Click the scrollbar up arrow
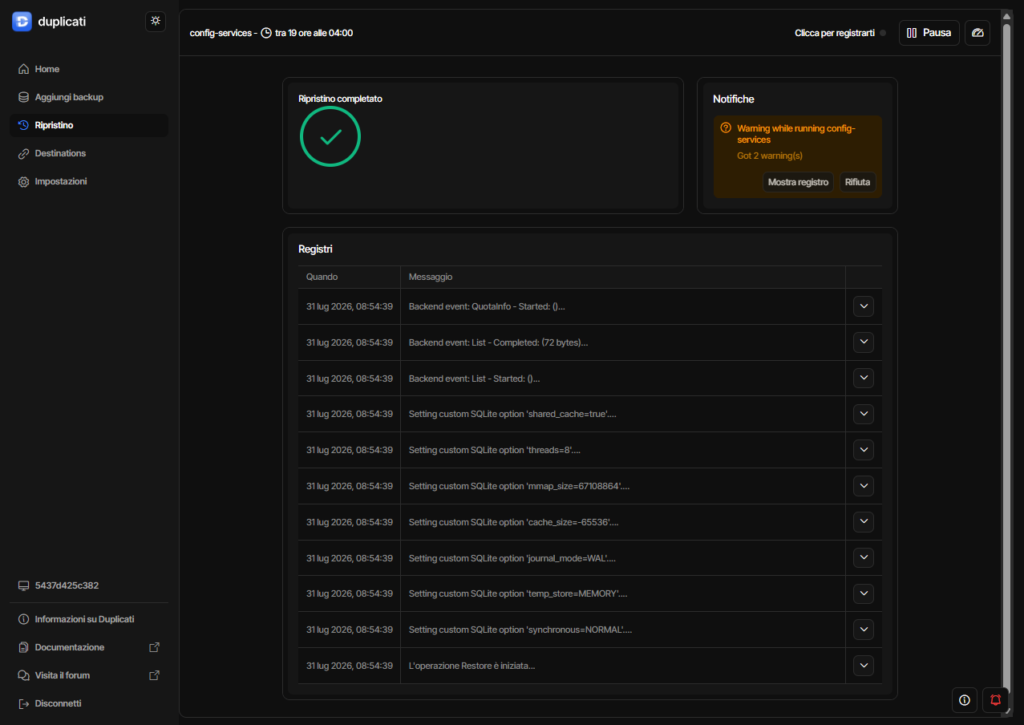 click(1006, 16)
